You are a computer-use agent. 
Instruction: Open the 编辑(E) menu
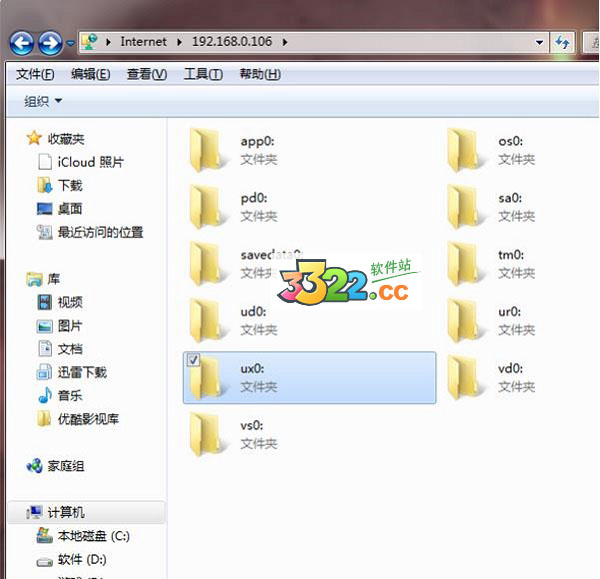click(x=90, y=74)
